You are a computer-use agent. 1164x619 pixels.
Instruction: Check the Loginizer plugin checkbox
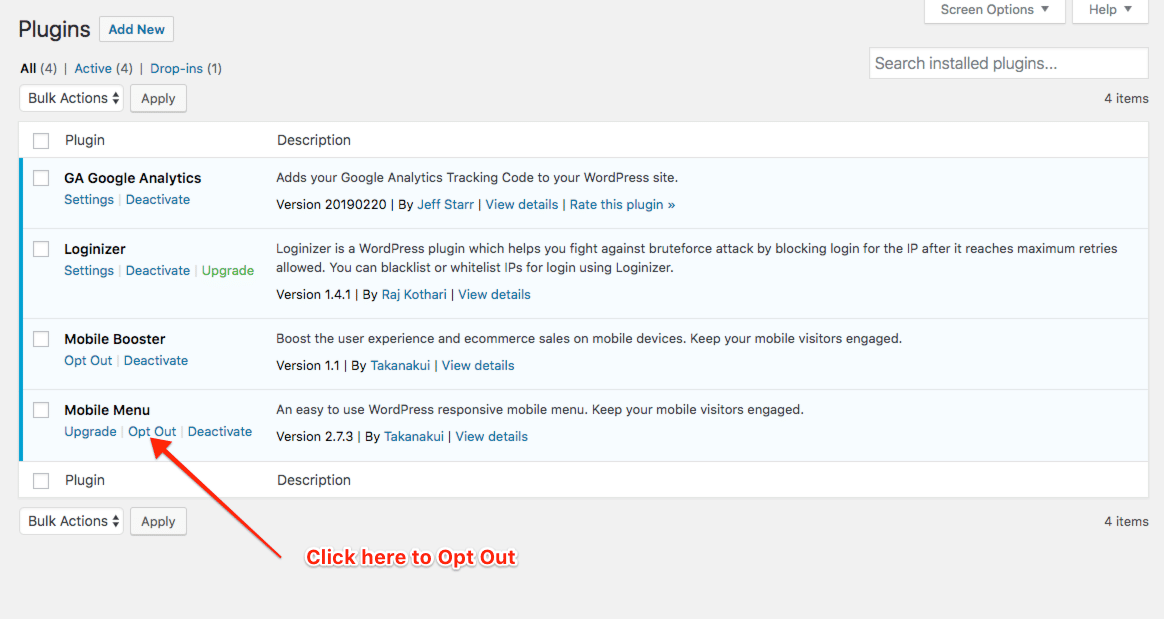coord(41,249)
